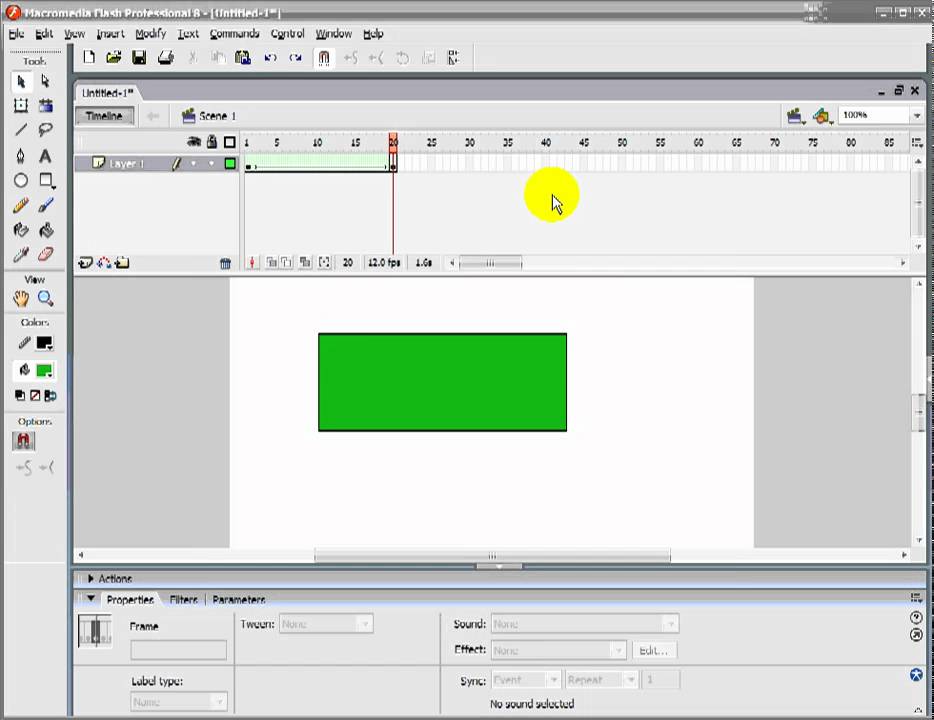Image resolution: width=934 pixels, height=720 pixels.
Task: Select the Line tool
Action: (21, 130)
